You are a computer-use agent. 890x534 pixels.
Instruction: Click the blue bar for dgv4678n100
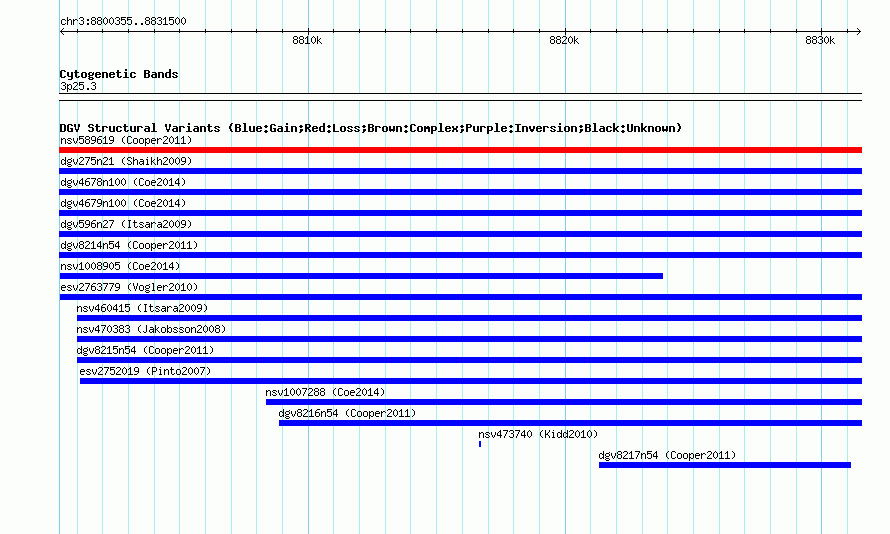pos(460,192)
